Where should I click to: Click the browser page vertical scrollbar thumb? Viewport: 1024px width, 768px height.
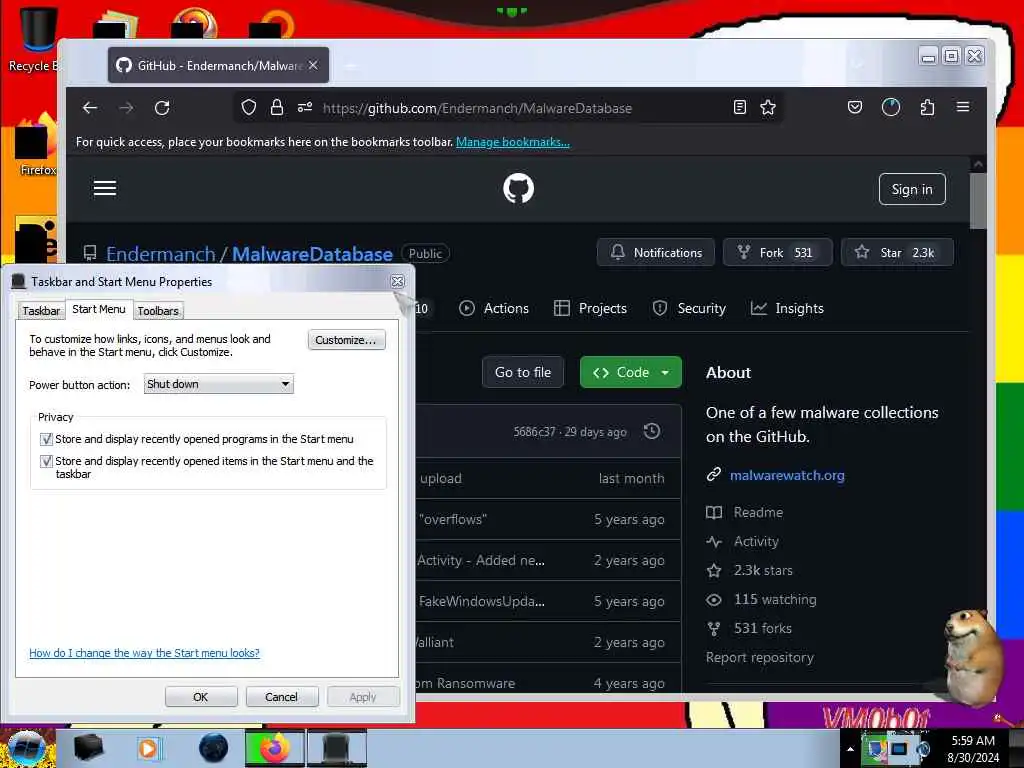coord(978,201)
